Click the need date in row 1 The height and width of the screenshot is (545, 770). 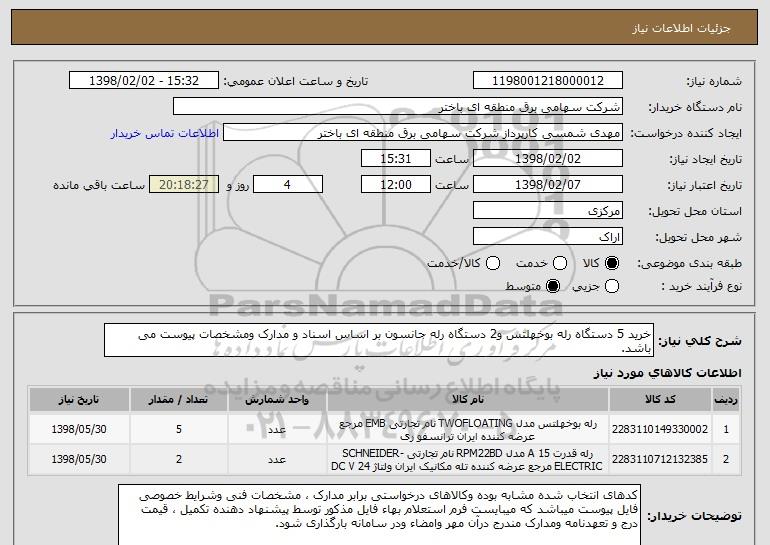(x=79, y=429)
